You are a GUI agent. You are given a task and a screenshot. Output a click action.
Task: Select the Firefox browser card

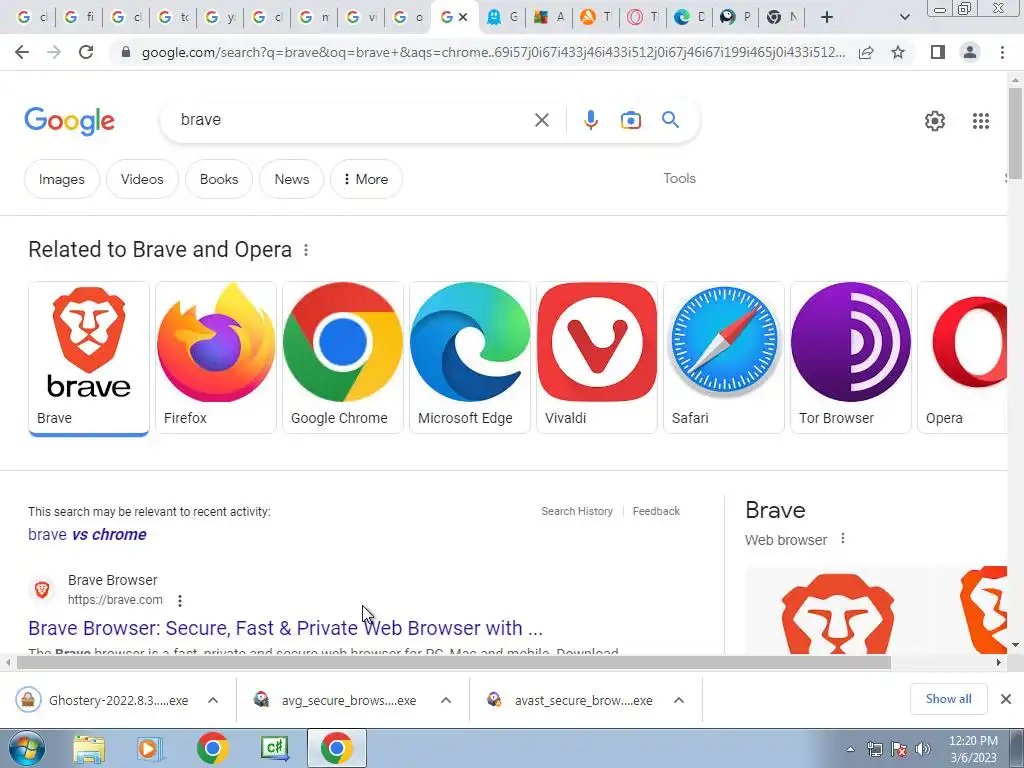216,358
